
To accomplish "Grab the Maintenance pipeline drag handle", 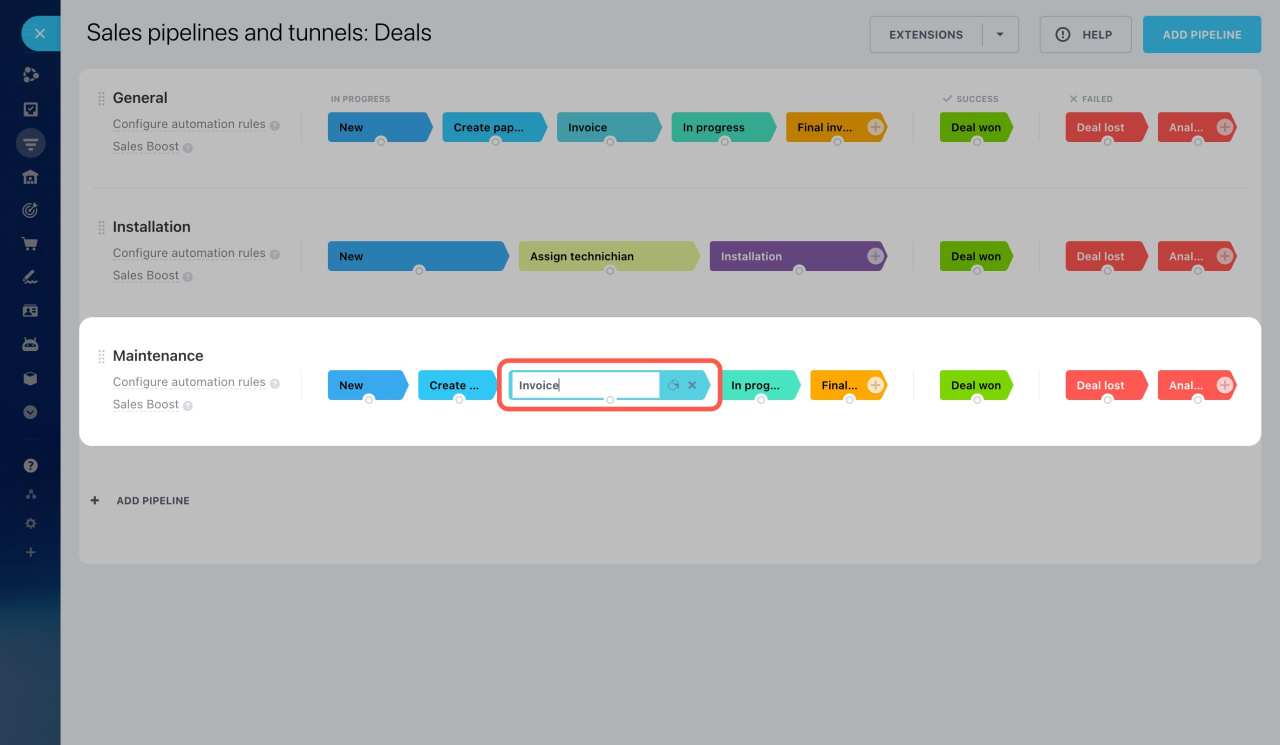I will [101, 356].
